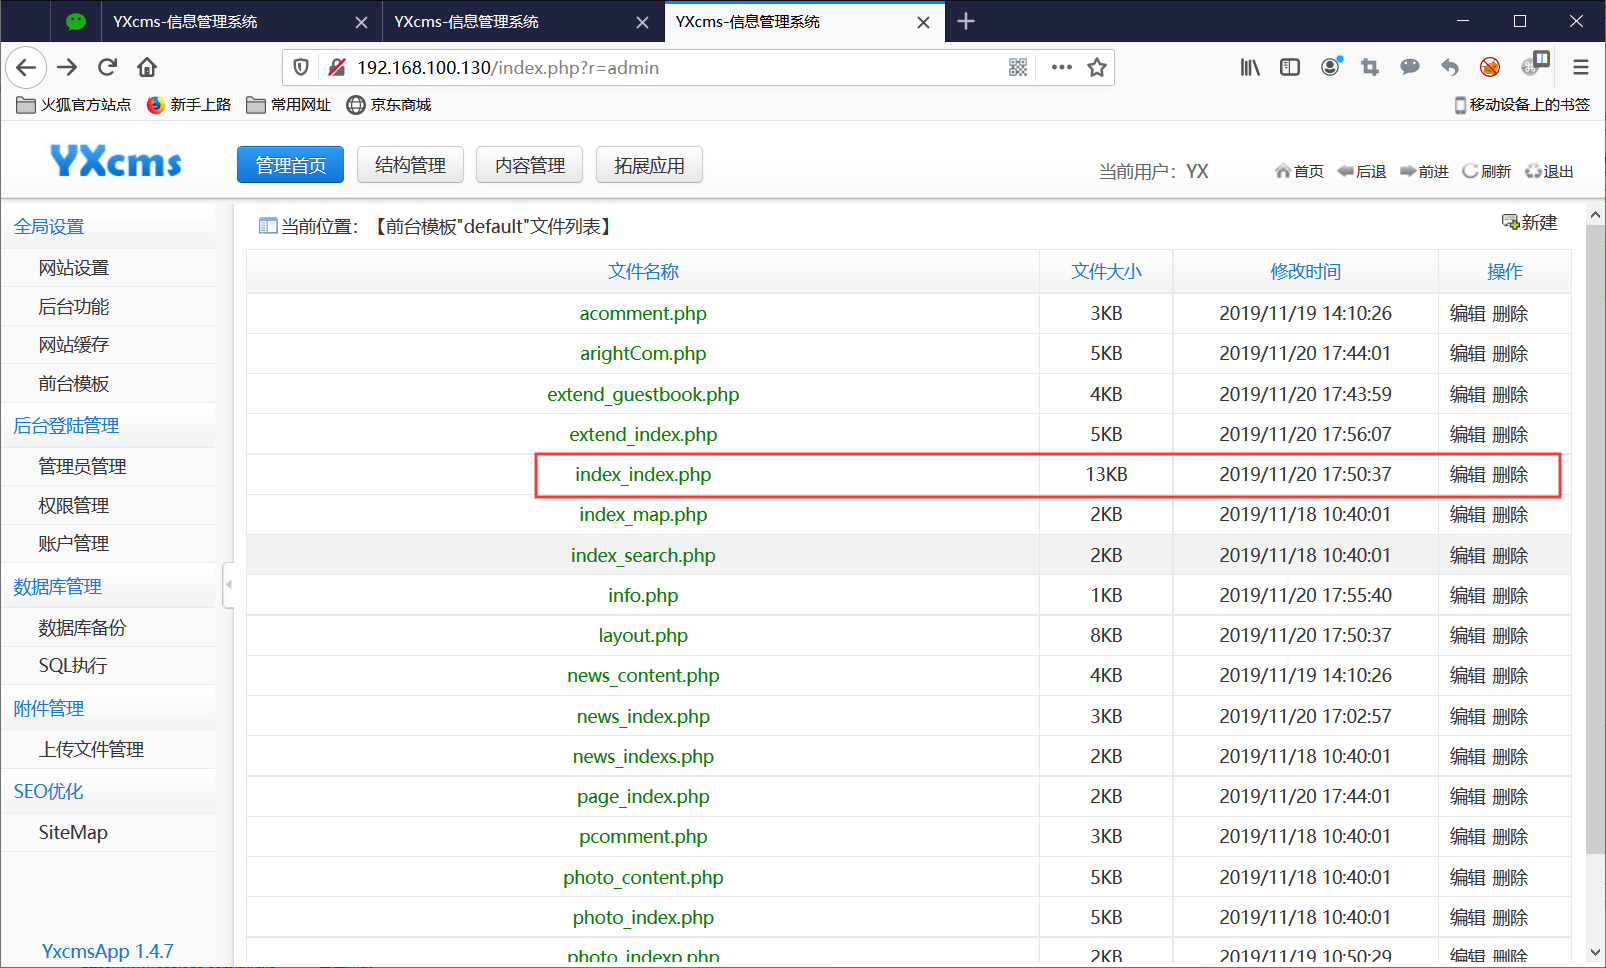Image resolution: width=1606 pixels, height=968 pixels.
Task: Open the index_index.php file link
Action: click(x=643, y=474)
